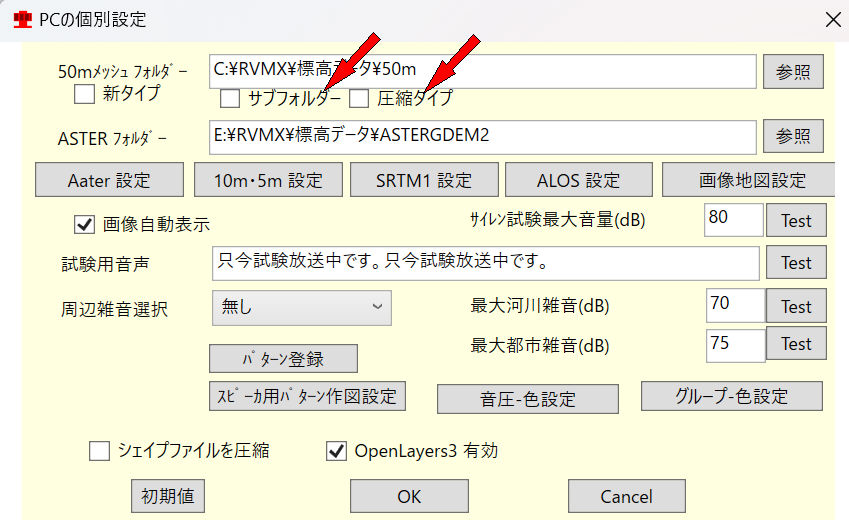The height and width of the screenshot is (520, 849).
Task: Disable 画像自動表示 checkbox
Action: (85, 224)
